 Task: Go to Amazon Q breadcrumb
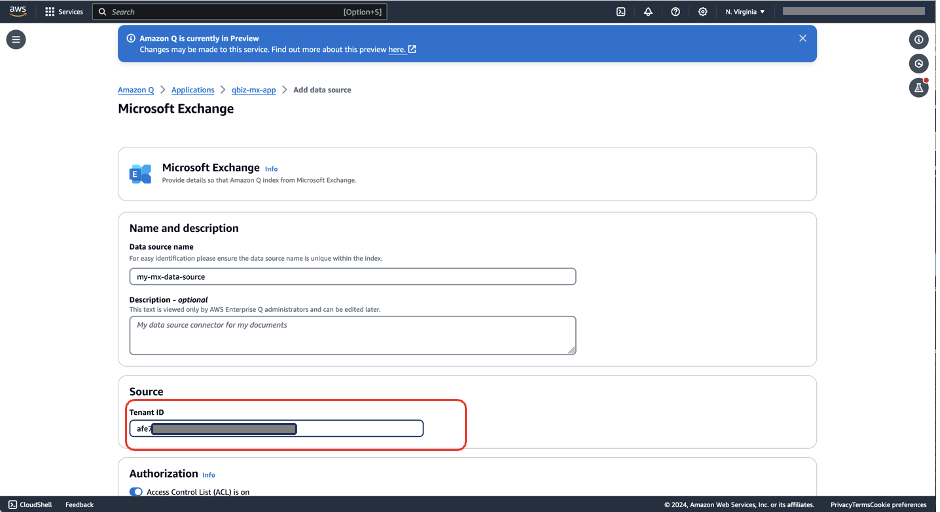pos(135,90)
